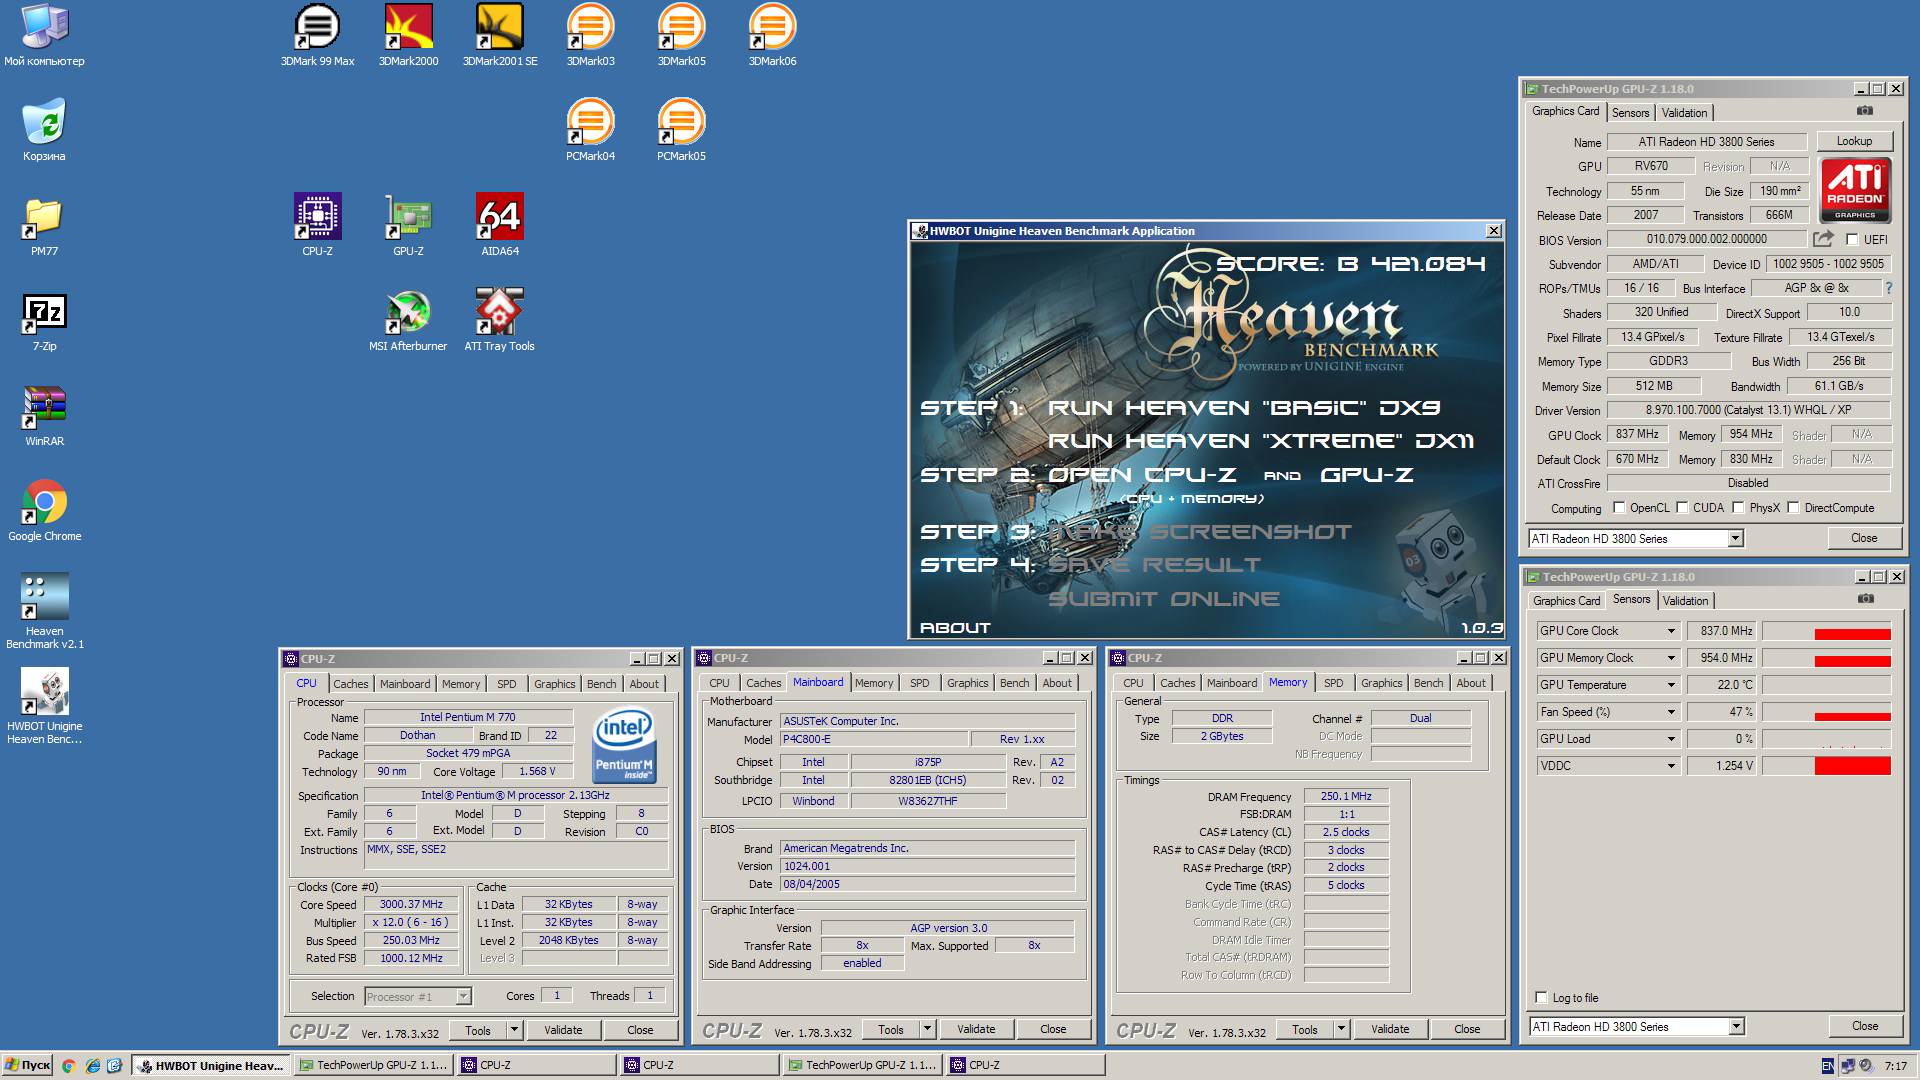The width and height of the screenshot is (1920, 1080).
Task: Click the VDDC sensor graph
Action: (1826, 766)
